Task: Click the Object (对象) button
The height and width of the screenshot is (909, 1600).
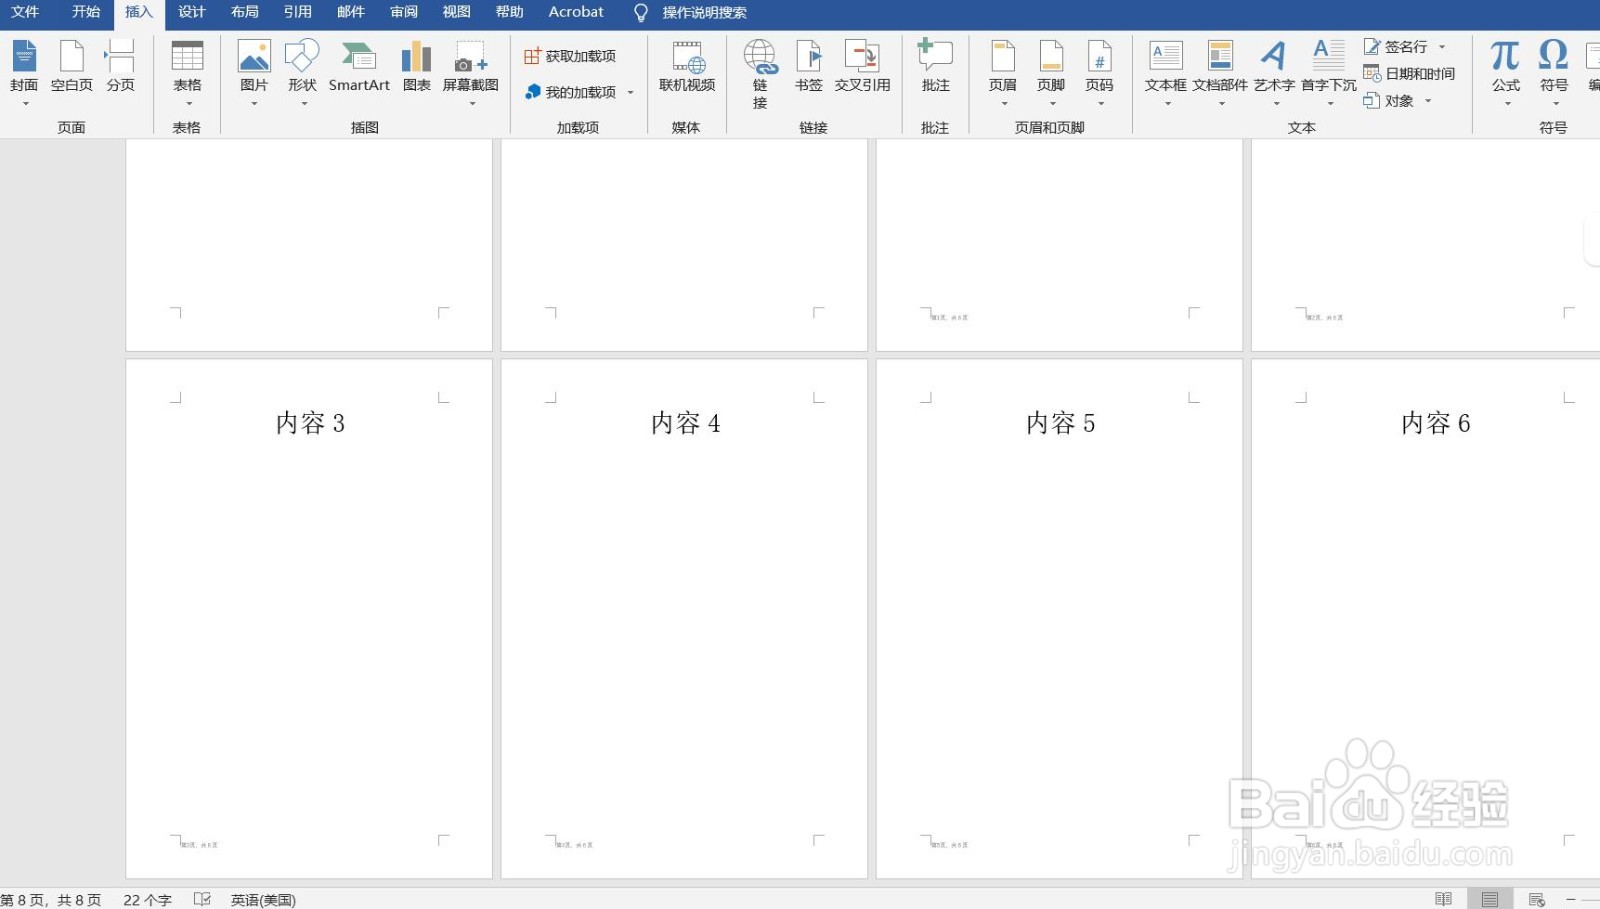Action: pyautogui.click(x=1389, y=101)
